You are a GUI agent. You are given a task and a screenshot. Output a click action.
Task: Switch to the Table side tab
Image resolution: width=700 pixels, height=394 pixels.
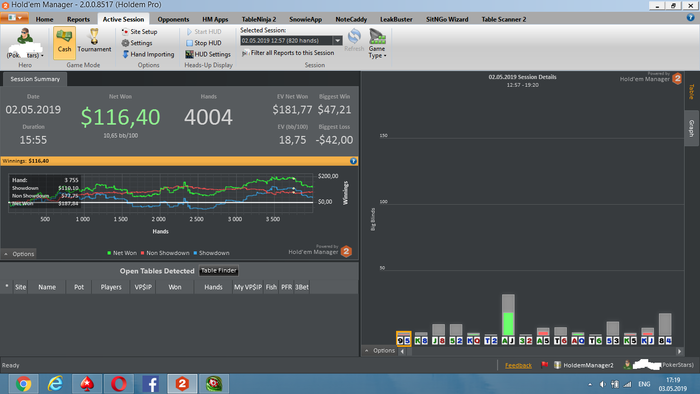692,91
